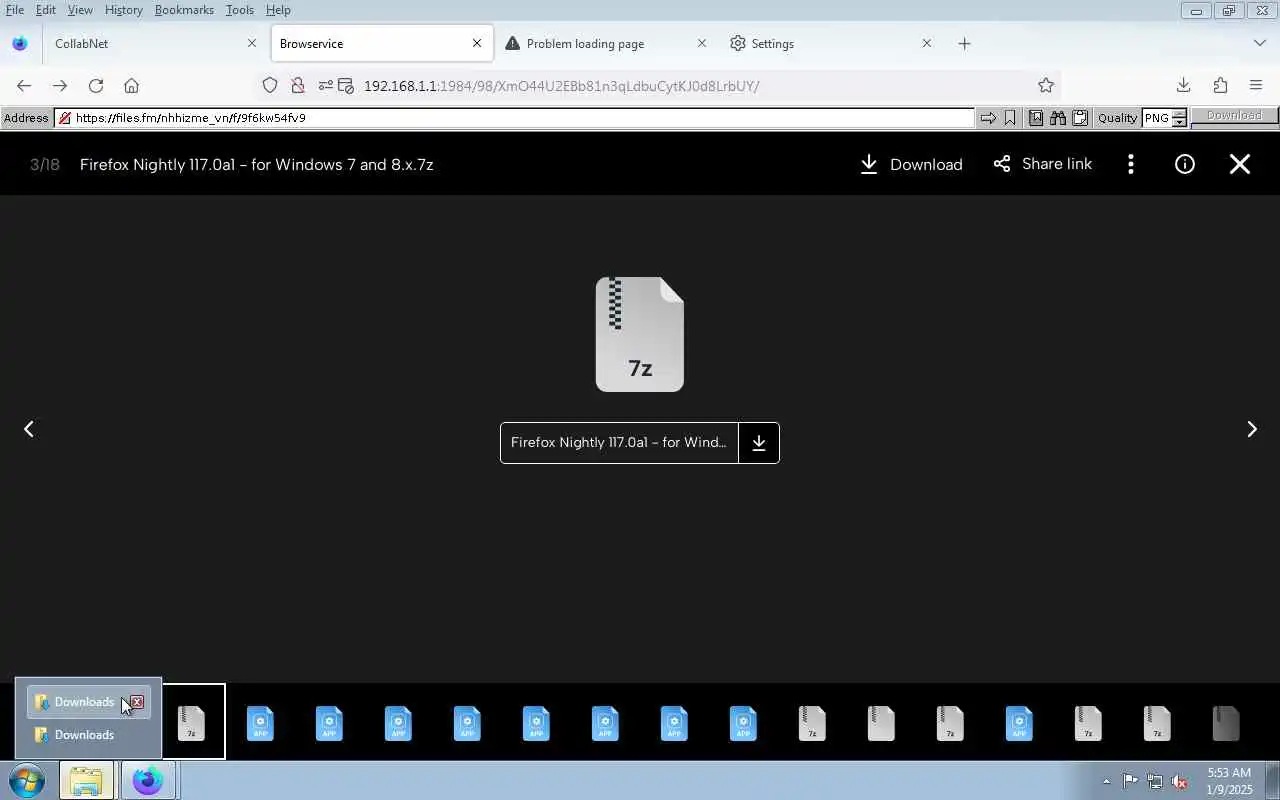
Task: Lower the Quality spinner value
Action: point(1179,122)
